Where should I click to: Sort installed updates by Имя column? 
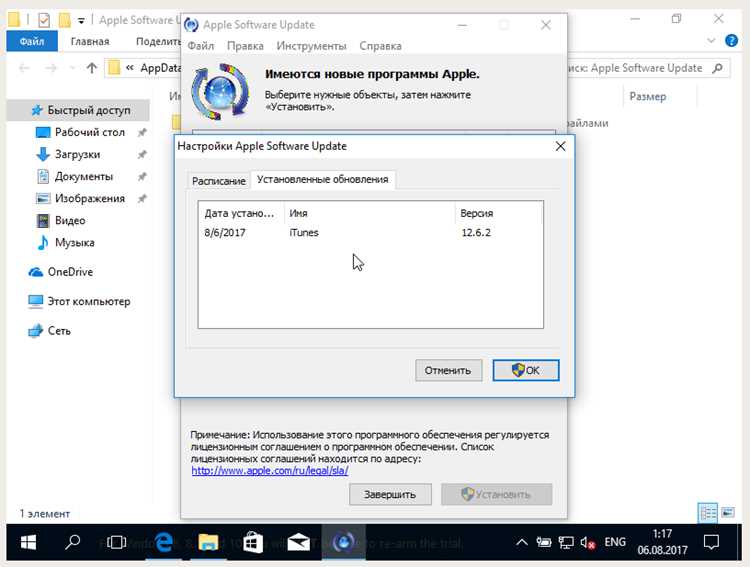pos(369,213)
